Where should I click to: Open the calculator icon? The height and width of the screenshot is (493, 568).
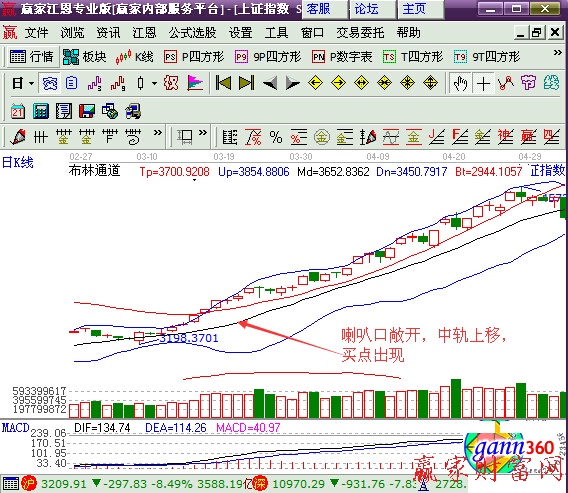point(41,111)
